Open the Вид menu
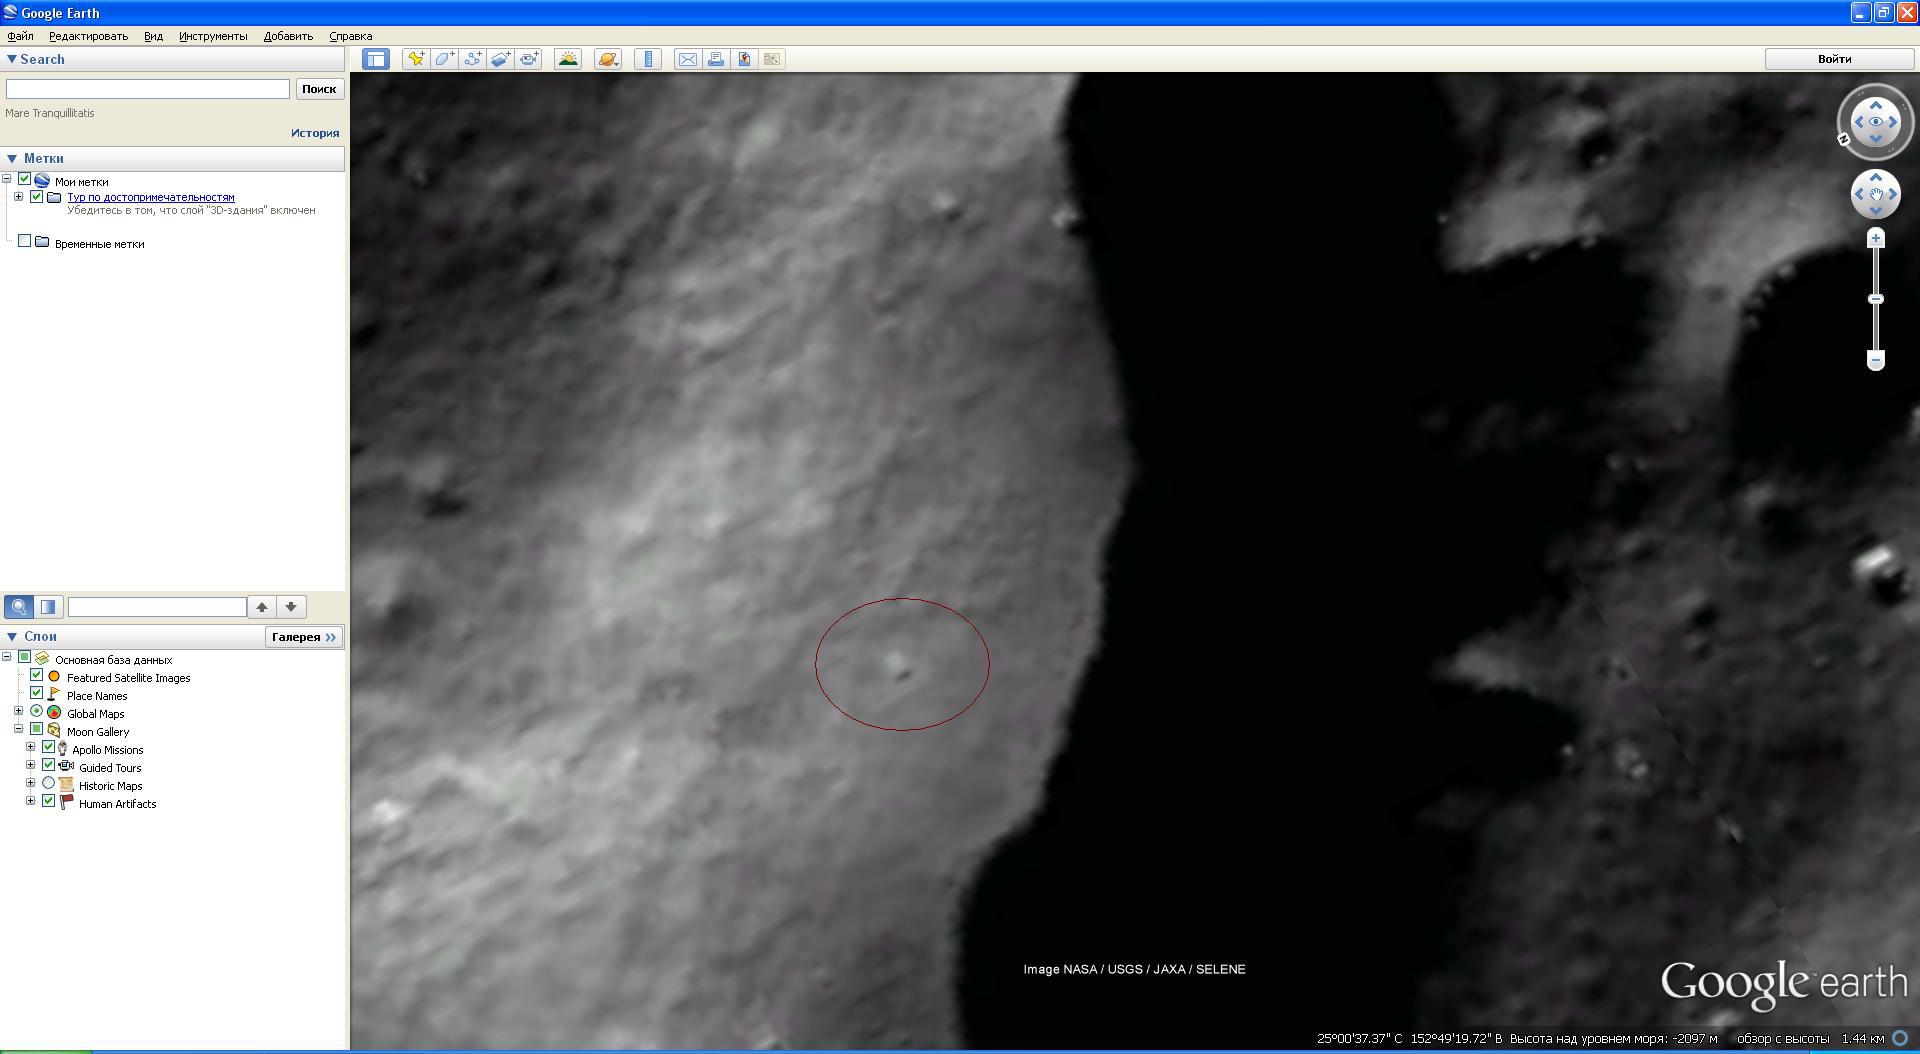 pos(153,36)
